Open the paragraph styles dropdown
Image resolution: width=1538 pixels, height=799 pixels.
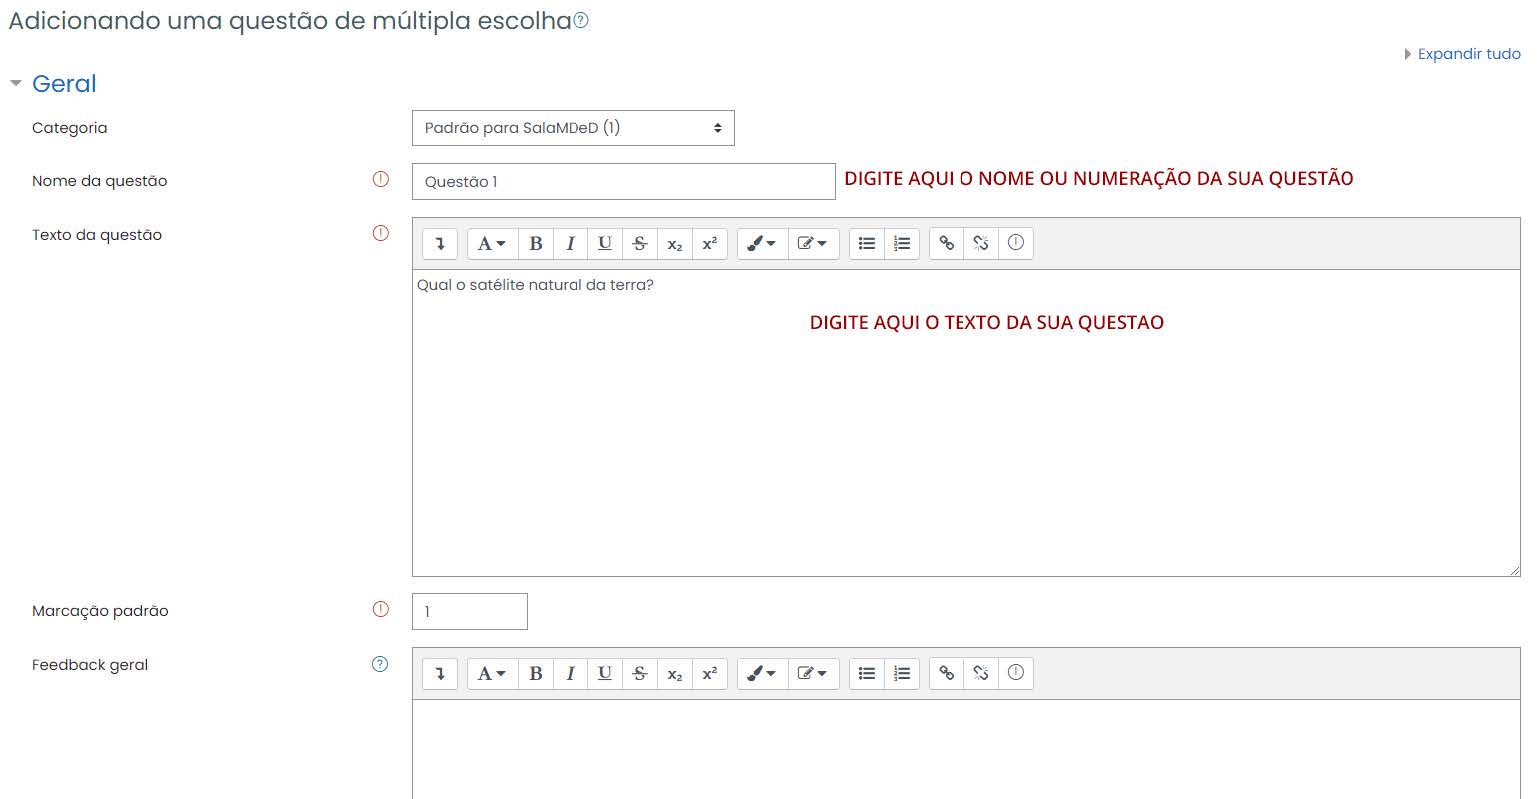tap(491, 243)
